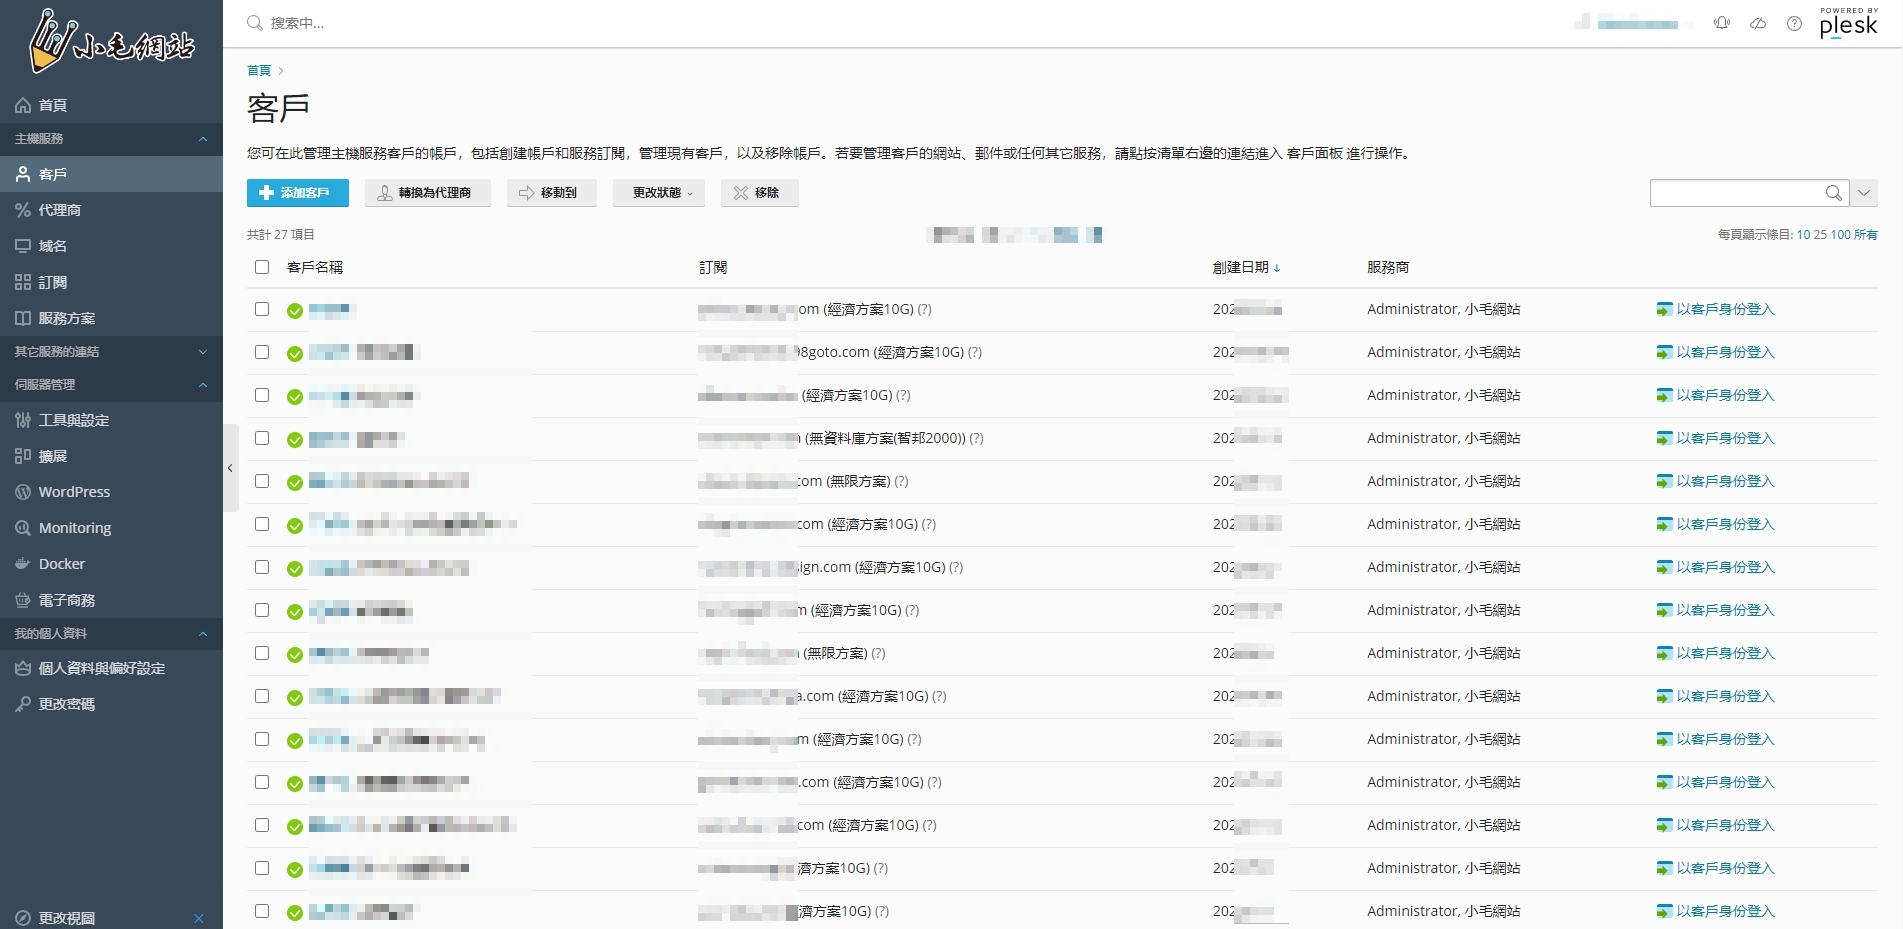Open WordPress in the sidebar
Screen dimensions: 1903x929
click(x=74, y=492)
